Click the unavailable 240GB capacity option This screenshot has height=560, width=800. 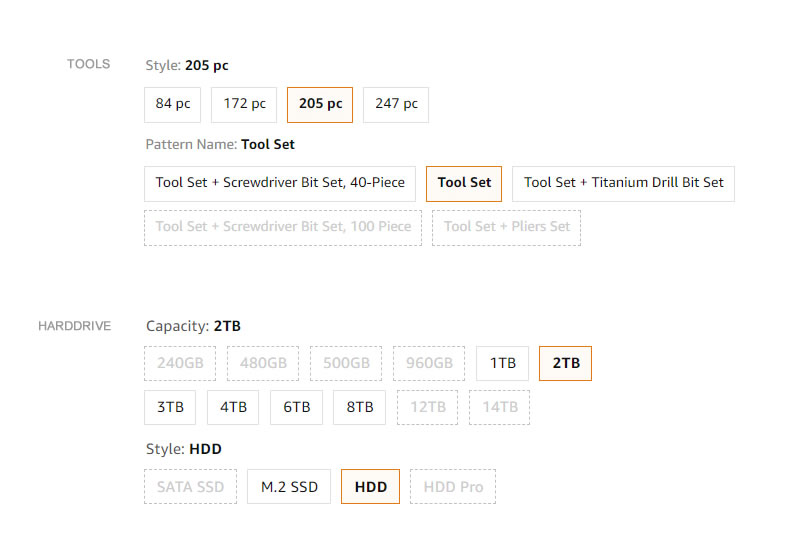pyautogui.click(x=180, y=363)
